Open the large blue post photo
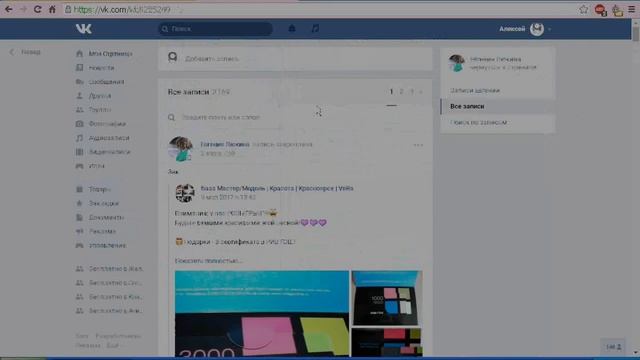This screenshot has height=360, width=640. pyautogui.click(x=262, y=313)
